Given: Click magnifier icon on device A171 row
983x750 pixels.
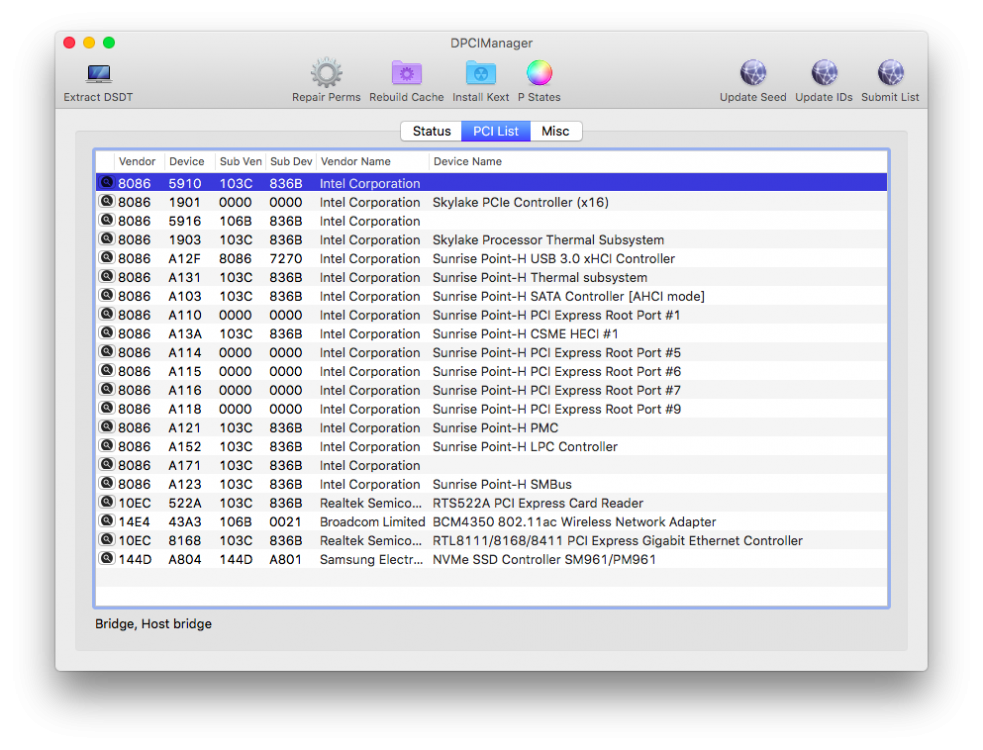Looking at the screenshot, I should click(x=107, y=465).
